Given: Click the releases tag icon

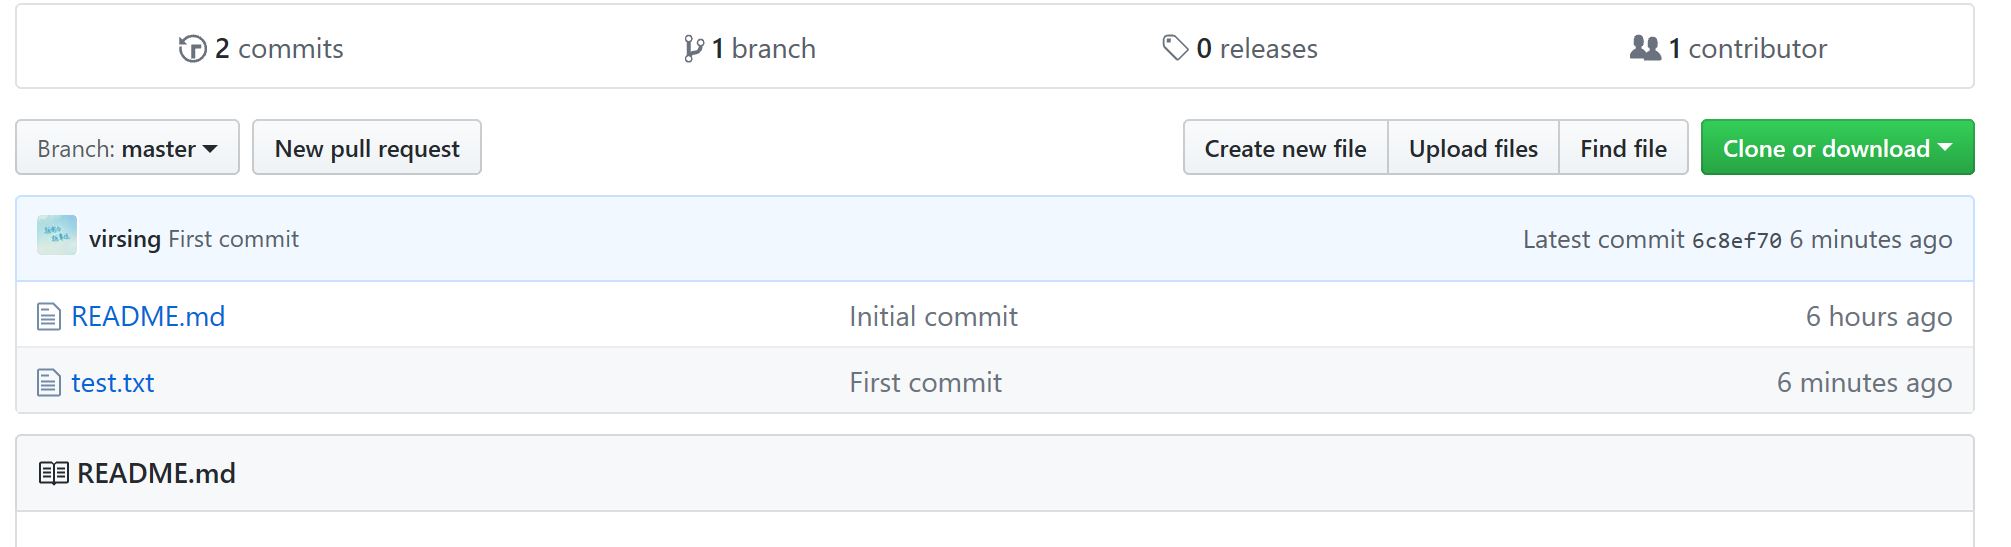Looking at the screenshot, I should 1175,47.
